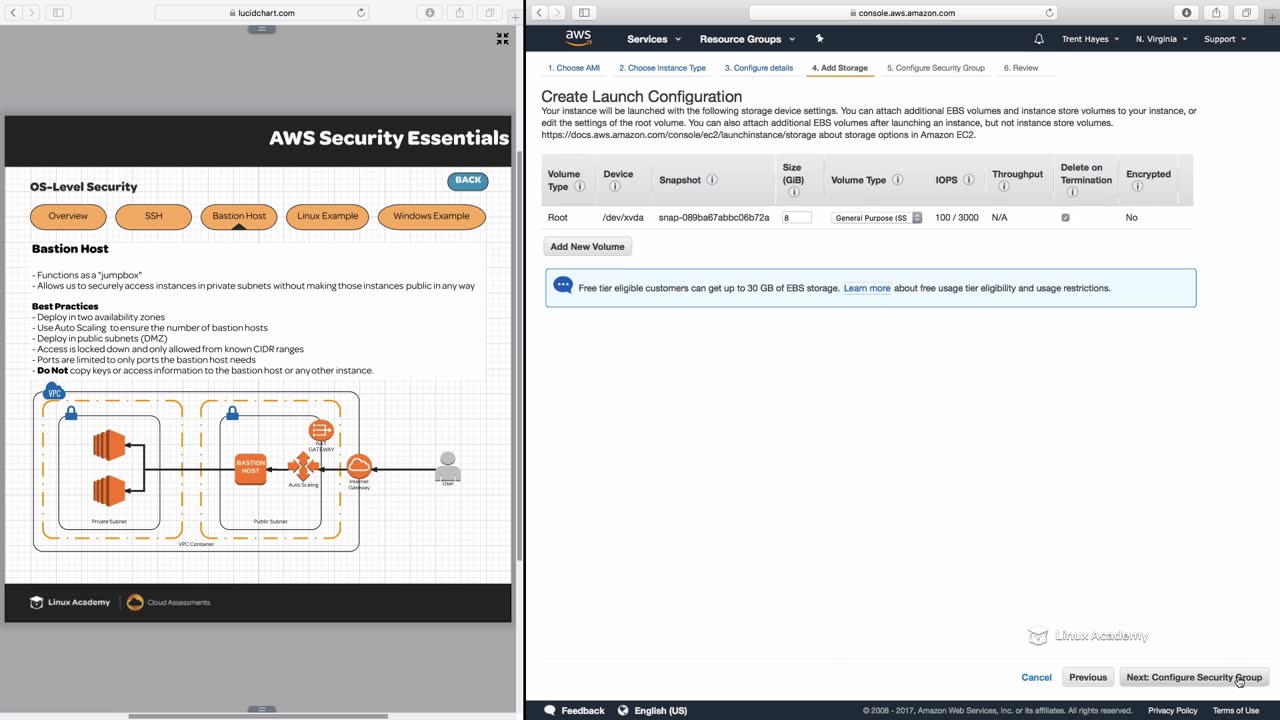Click the info icon next to IOPS
The image size is (1280, 720).
tap(969, 180)
